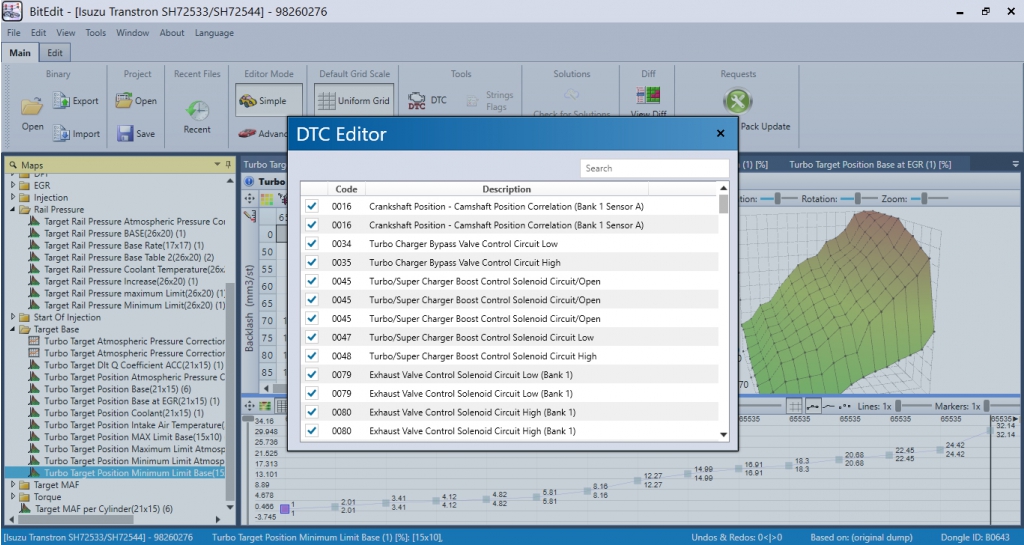Open project via folder icon

(x=123, y=101)
